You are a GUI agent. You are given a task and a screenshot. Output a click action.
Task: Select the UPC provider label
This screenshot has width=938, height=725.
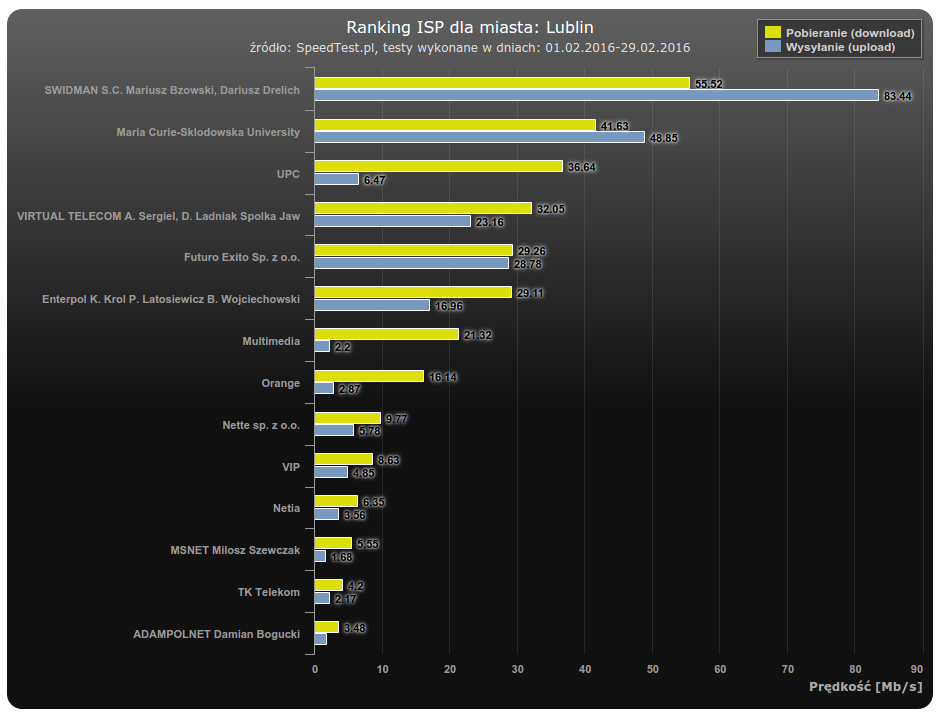point(288,174)
